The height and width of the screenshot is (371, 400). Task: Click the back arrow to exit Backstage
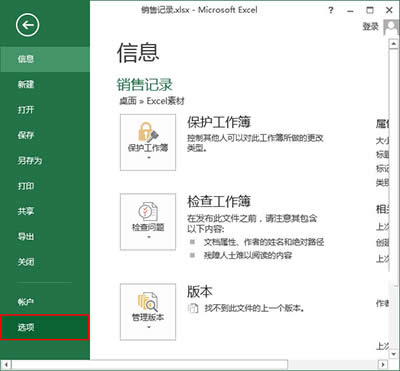27,25
